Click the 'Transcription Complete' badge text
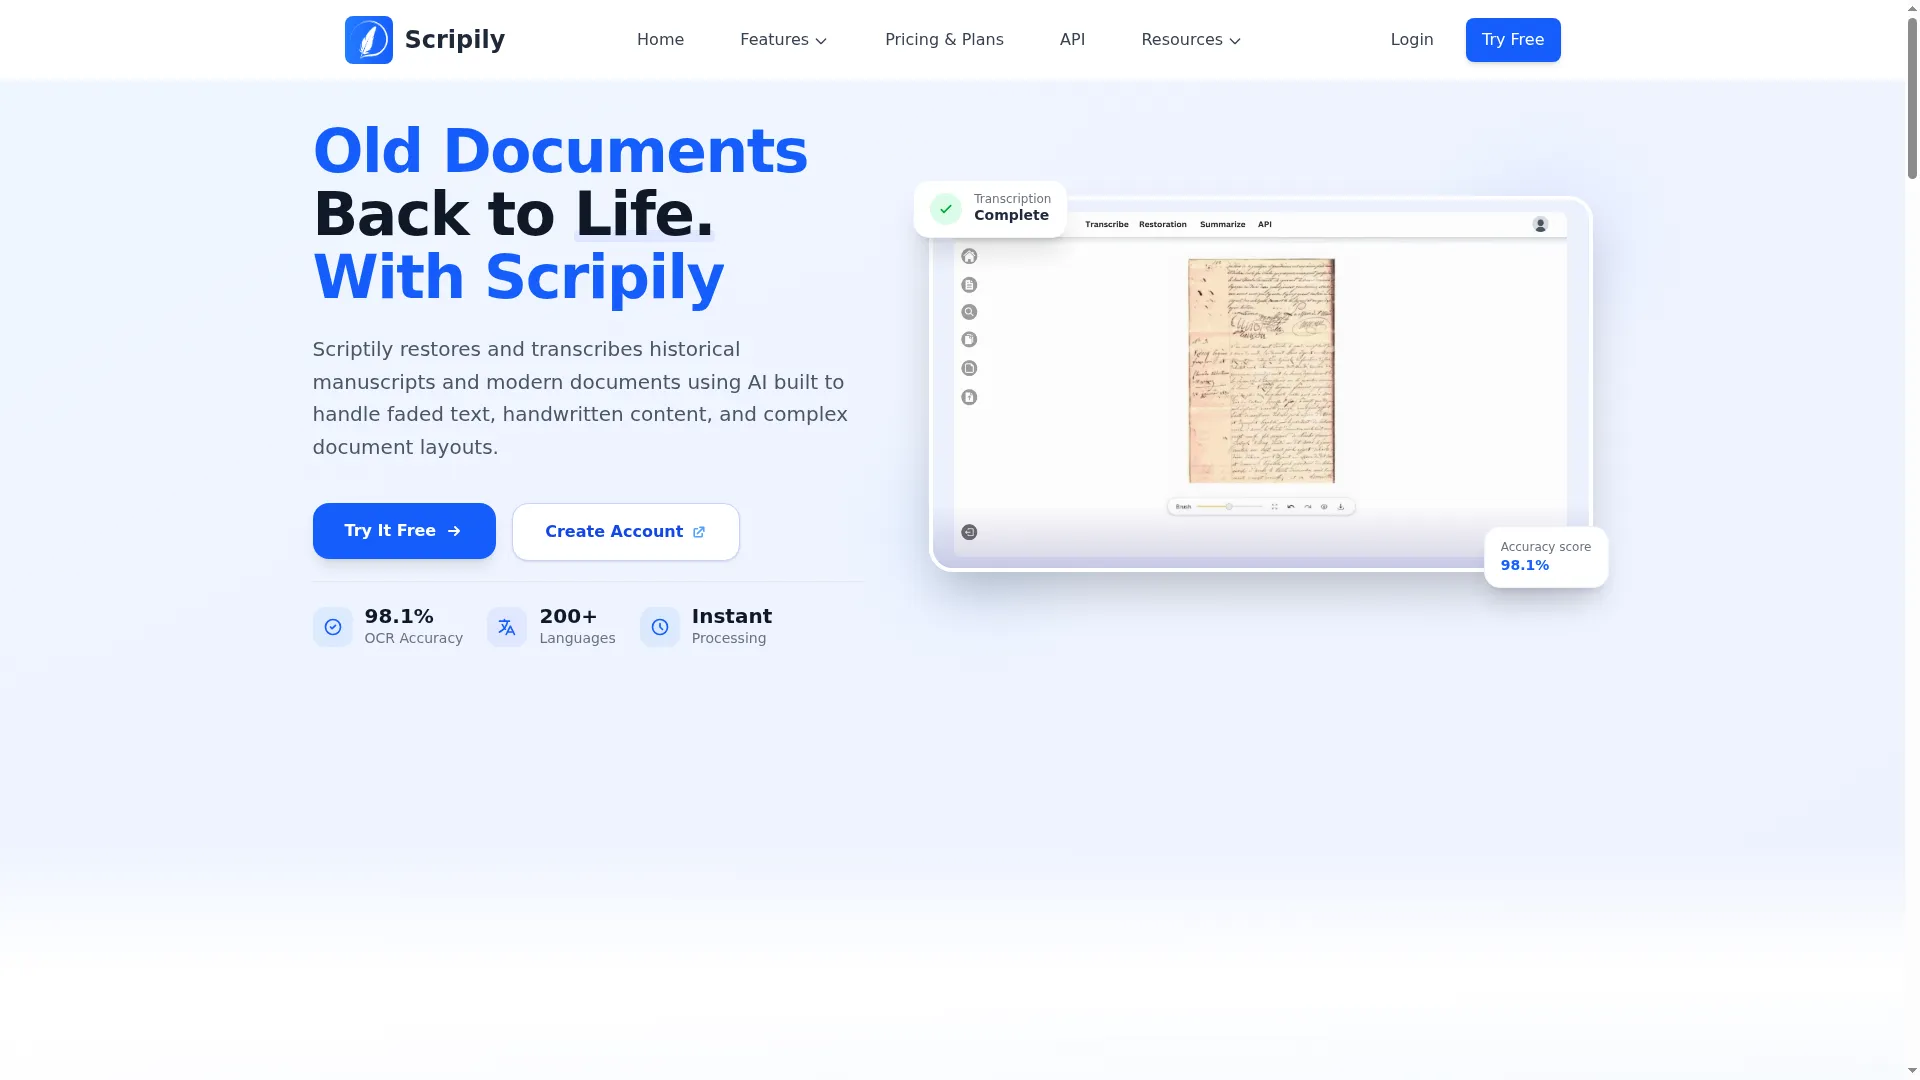The height and width of the screenshot is (1080, 1920). [x=1012, y=208]
